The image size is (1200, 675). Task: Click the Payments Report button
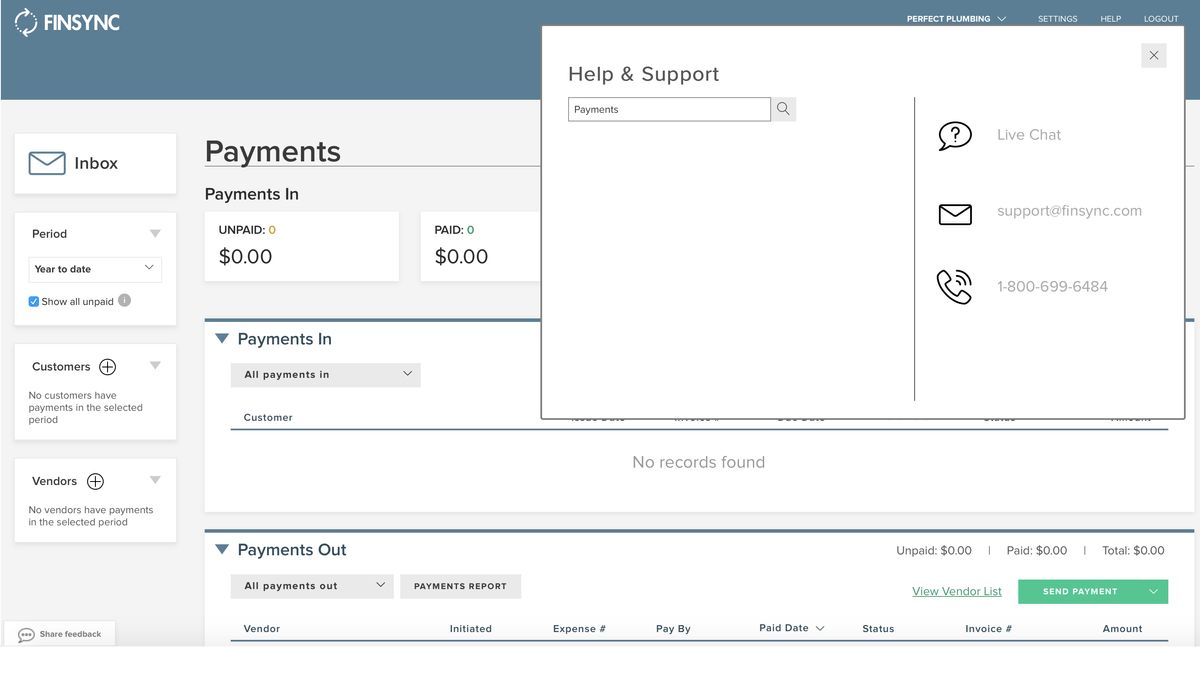pyautogui.click(x=460, y=586)
